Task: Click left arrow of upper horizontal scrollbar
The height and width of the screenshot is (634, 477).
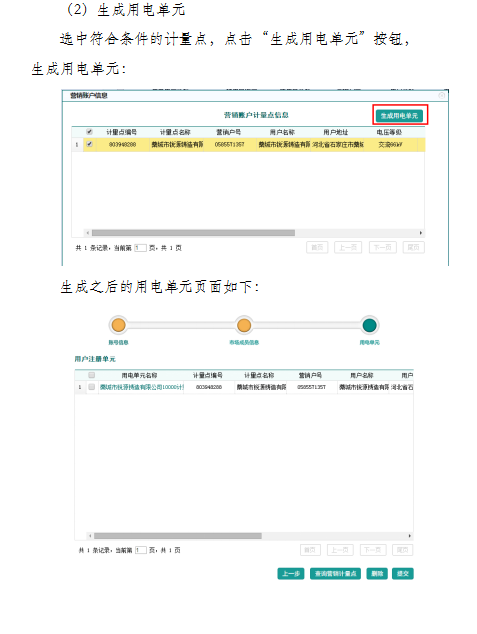Action: [88, 233]
